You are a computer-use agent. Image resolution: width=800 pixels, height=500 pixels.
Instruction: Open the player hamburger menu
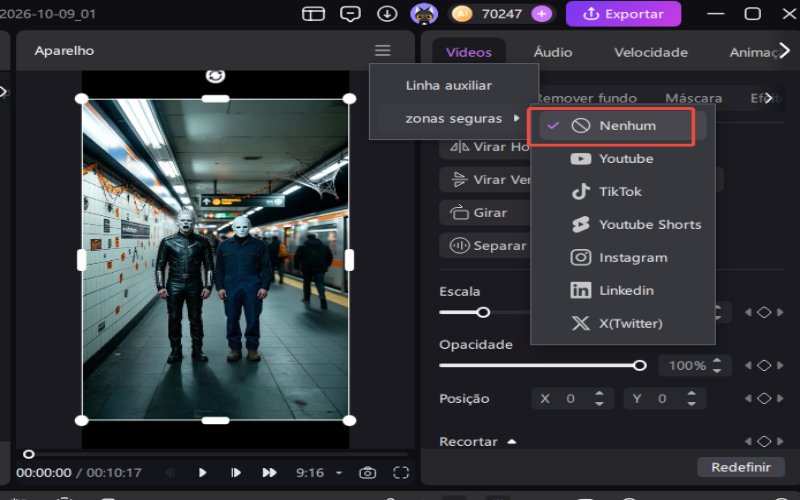383,50
